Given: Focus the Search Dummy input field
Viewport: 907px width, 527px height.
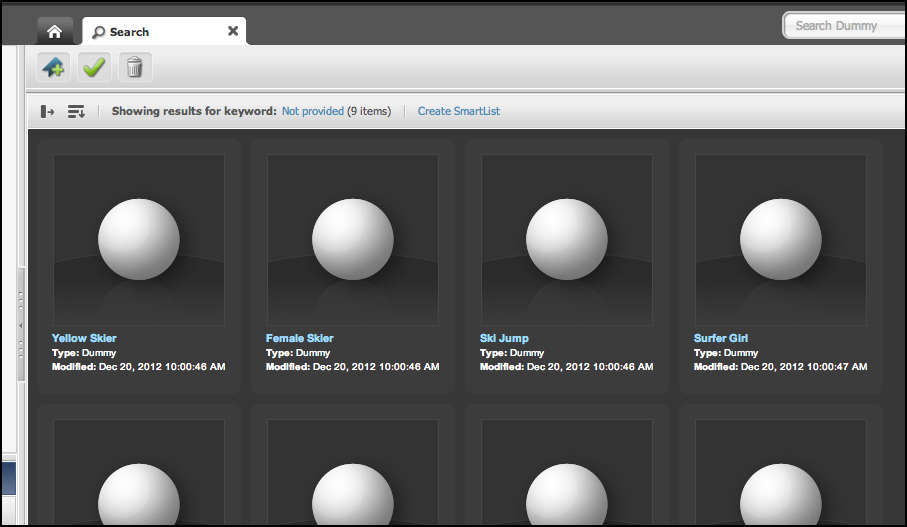Looking at the screenshot, I should 844,26.
